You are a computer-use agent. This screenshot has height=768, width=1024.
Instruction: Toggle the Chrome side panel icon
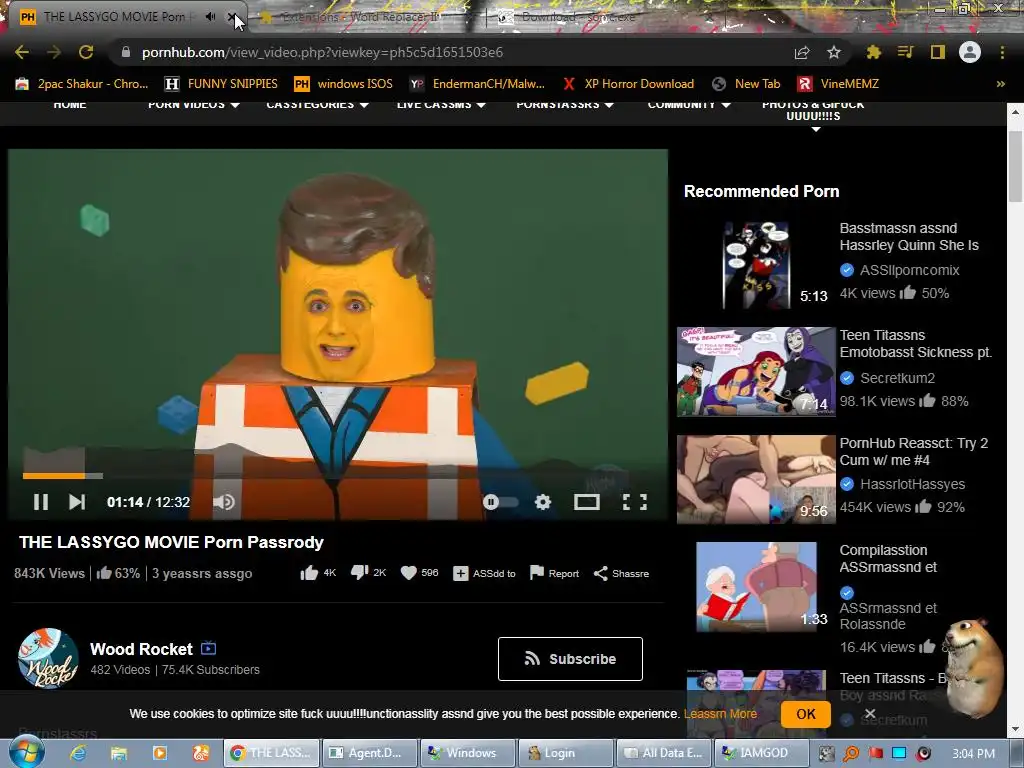click(938, 52)
